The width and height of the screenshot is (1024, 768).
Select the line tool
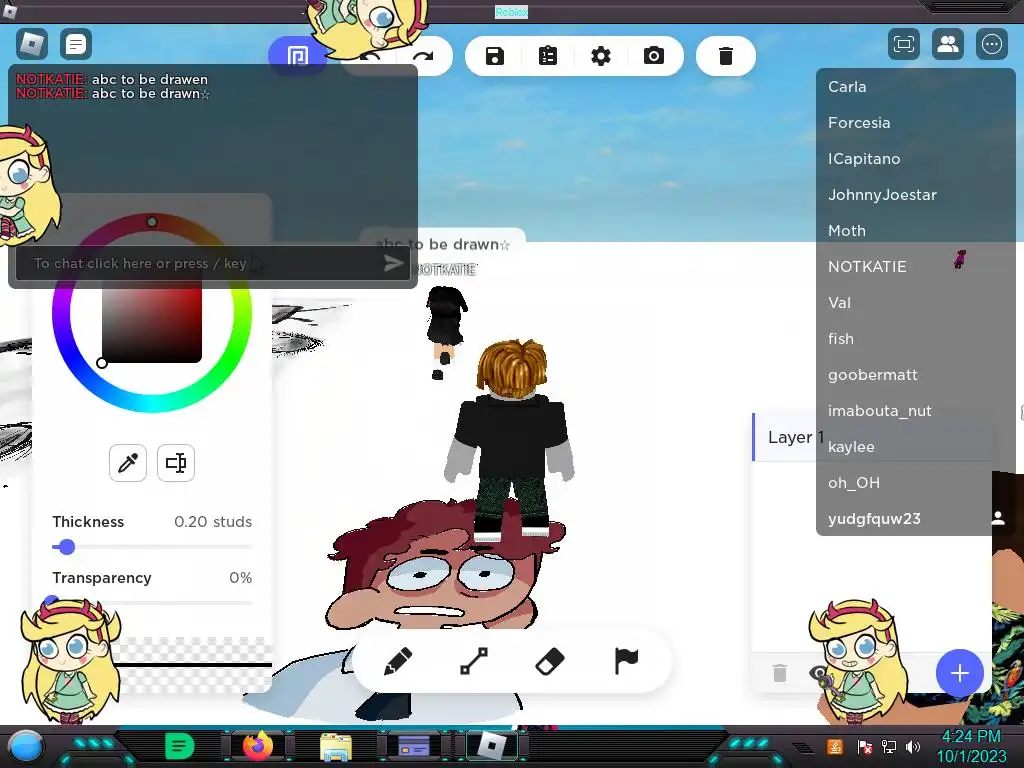[x=474, y=661]
